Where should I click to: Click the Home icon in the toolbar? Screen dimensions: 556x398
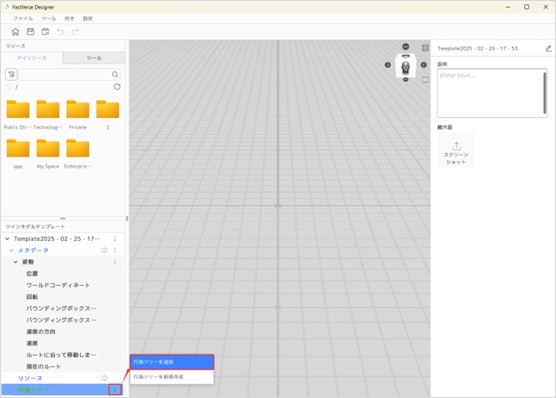tap(15, 32)
